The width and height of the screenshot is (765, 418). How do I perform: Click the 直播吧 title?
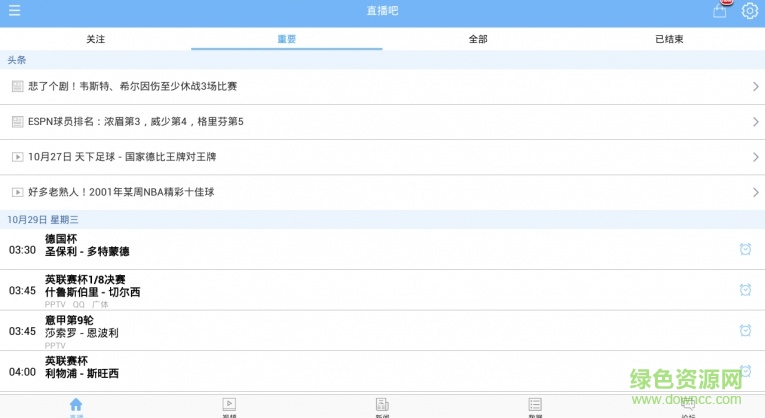(x=382, y=11)
